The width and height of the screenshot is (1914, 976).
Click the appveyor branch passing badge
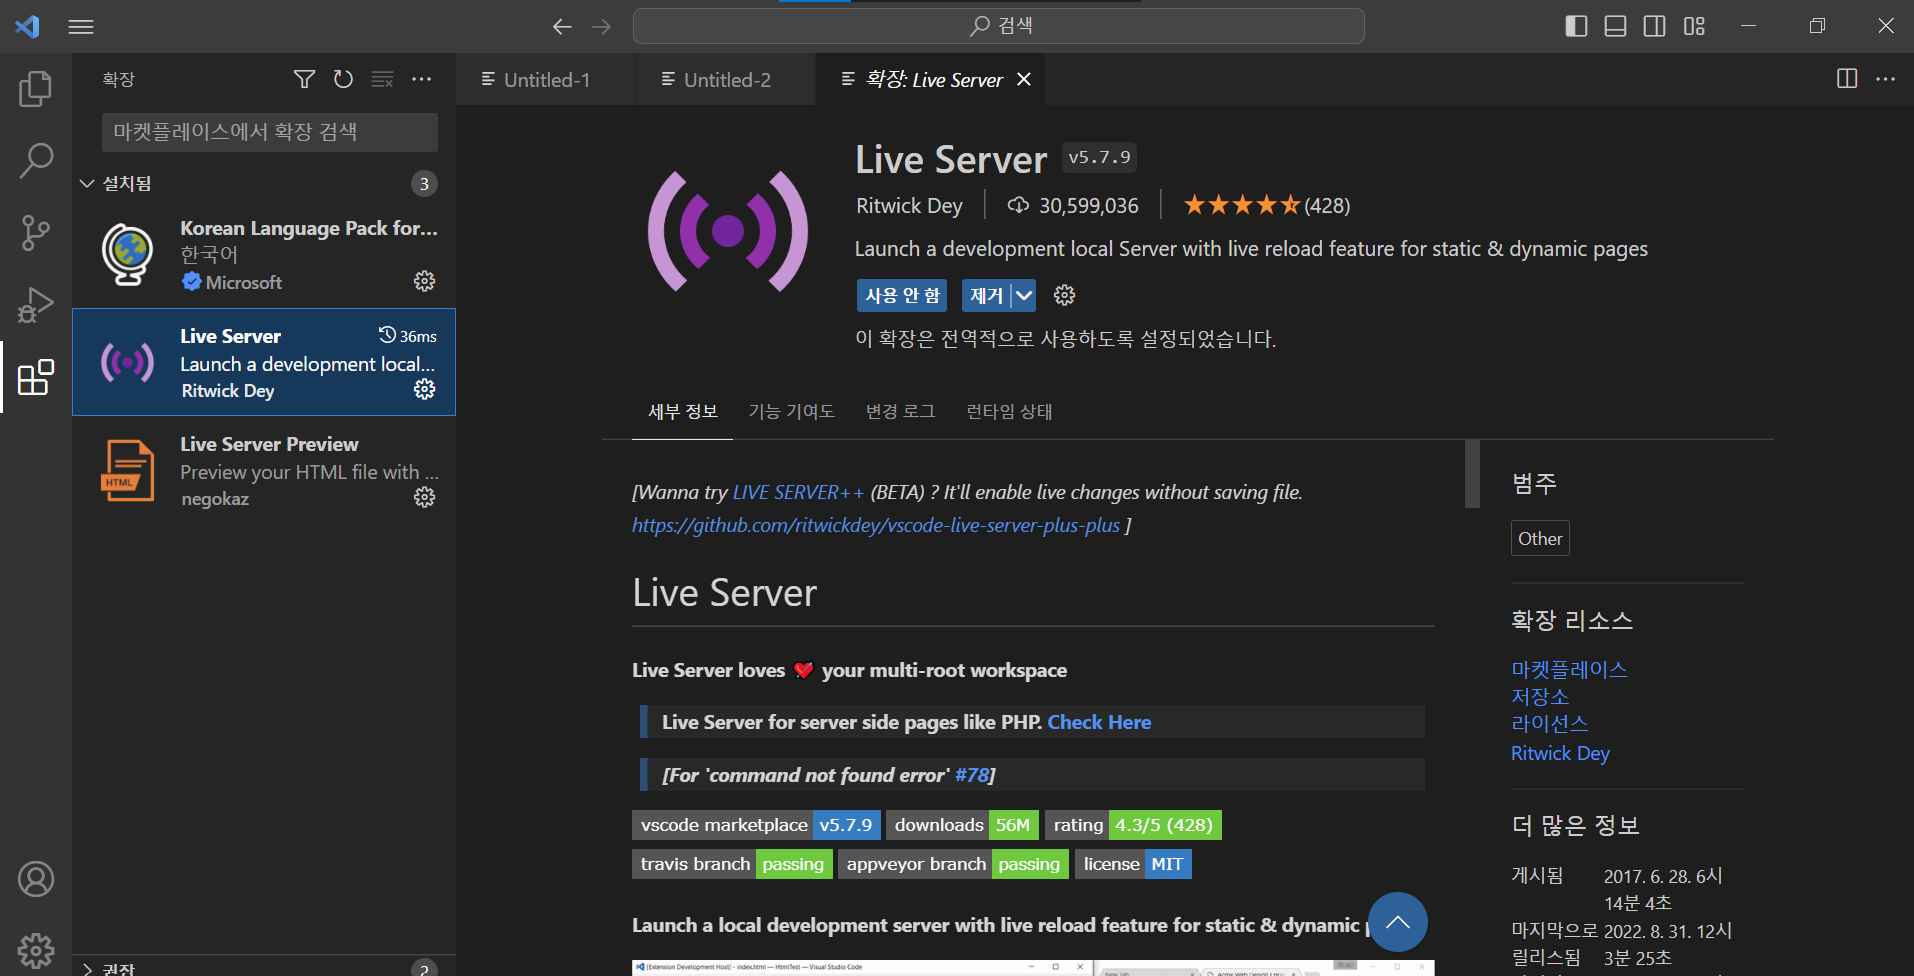click(x=953, y=864)
